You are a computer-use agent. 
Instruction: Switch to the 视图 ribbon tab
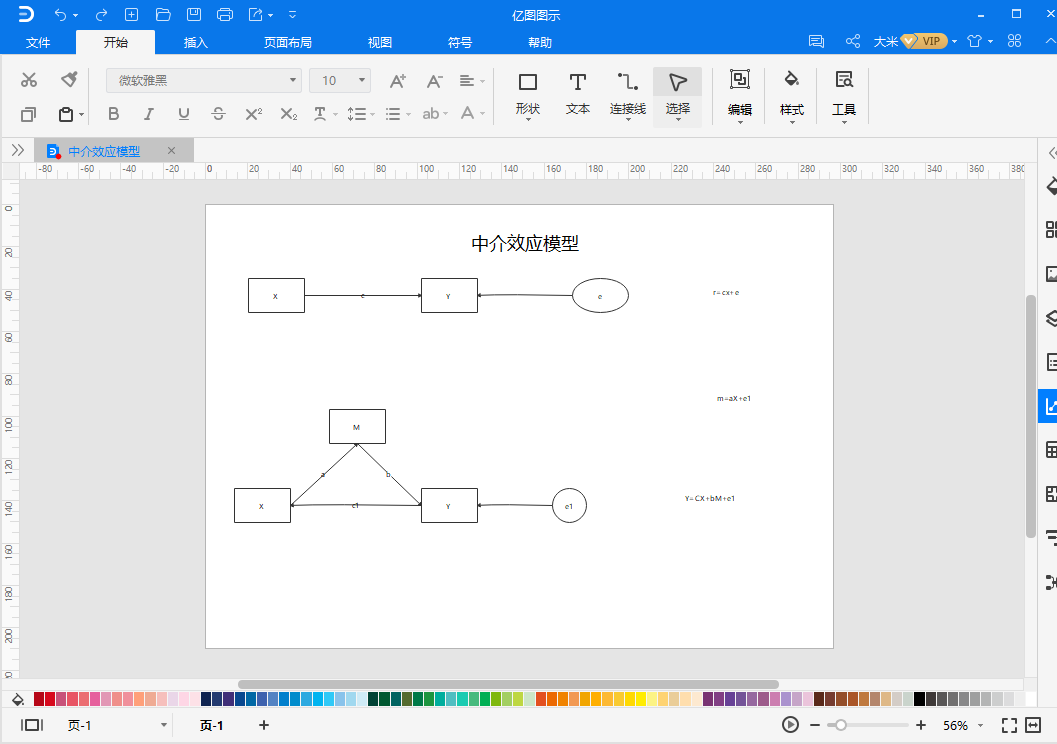coord(380,42)
